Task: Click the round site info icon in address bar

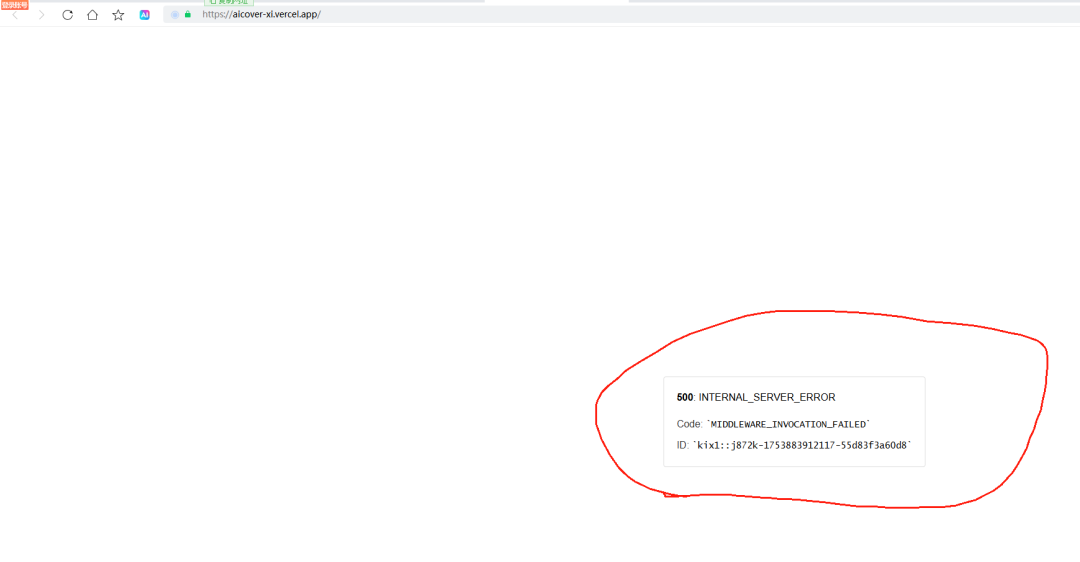Action: click(x=175, y=15)
